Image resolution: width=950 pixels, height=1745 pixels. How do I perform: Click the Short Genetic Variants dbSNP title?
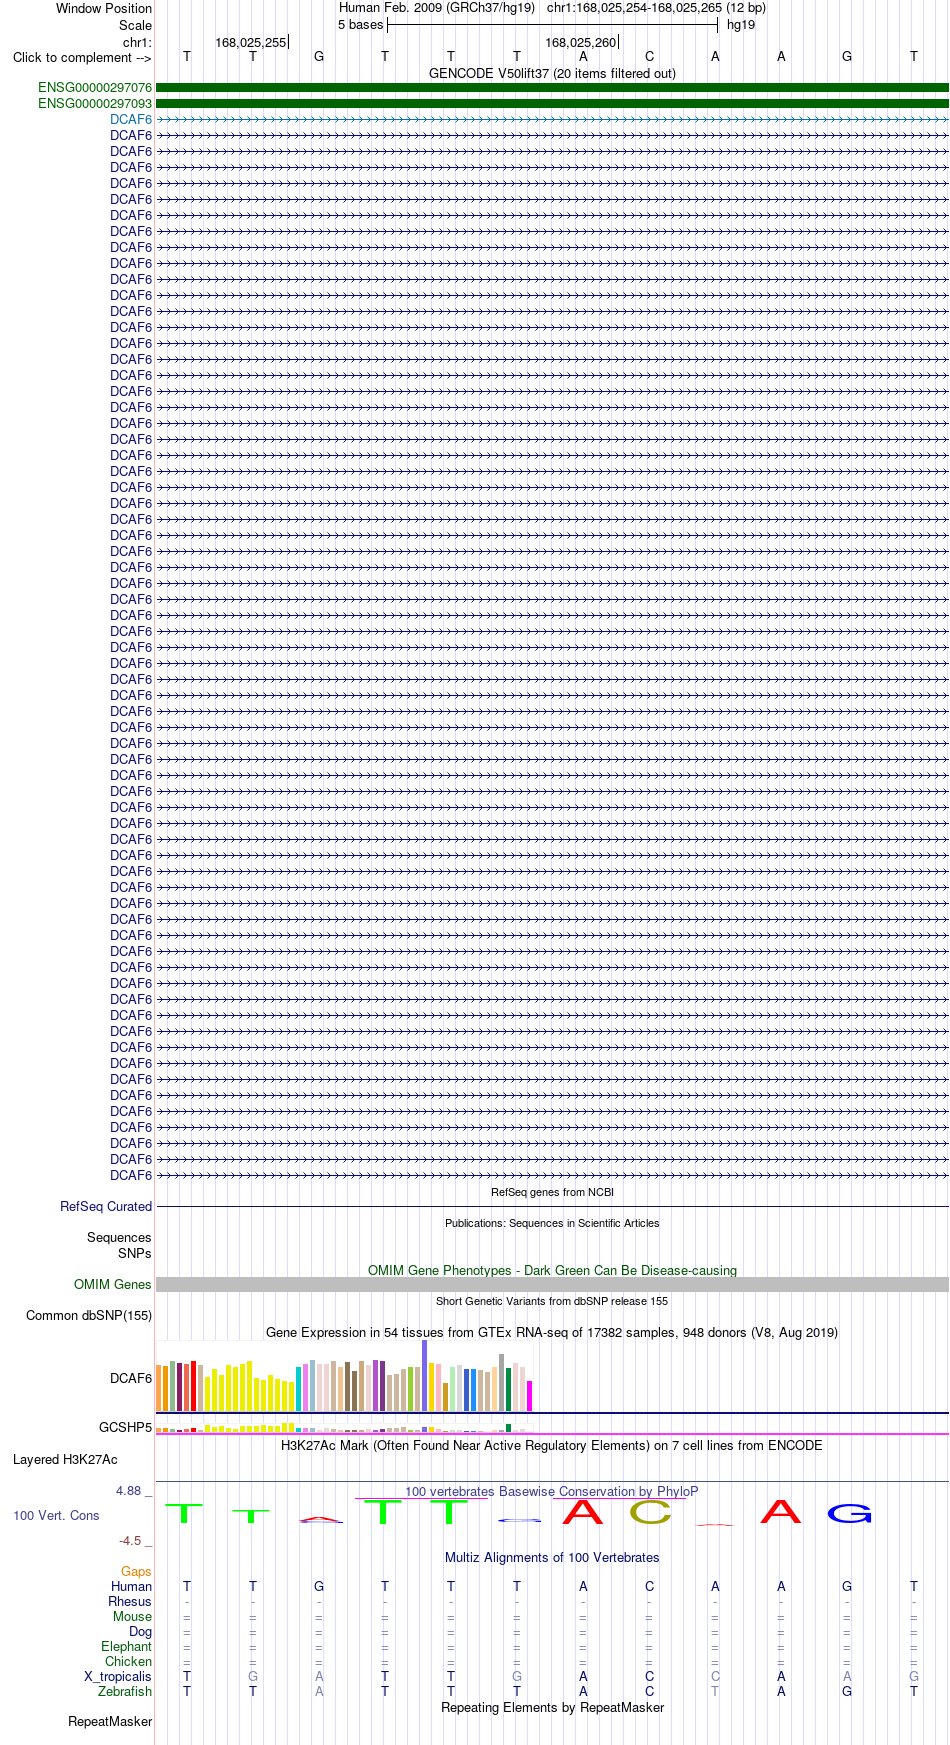point(552,1301)
